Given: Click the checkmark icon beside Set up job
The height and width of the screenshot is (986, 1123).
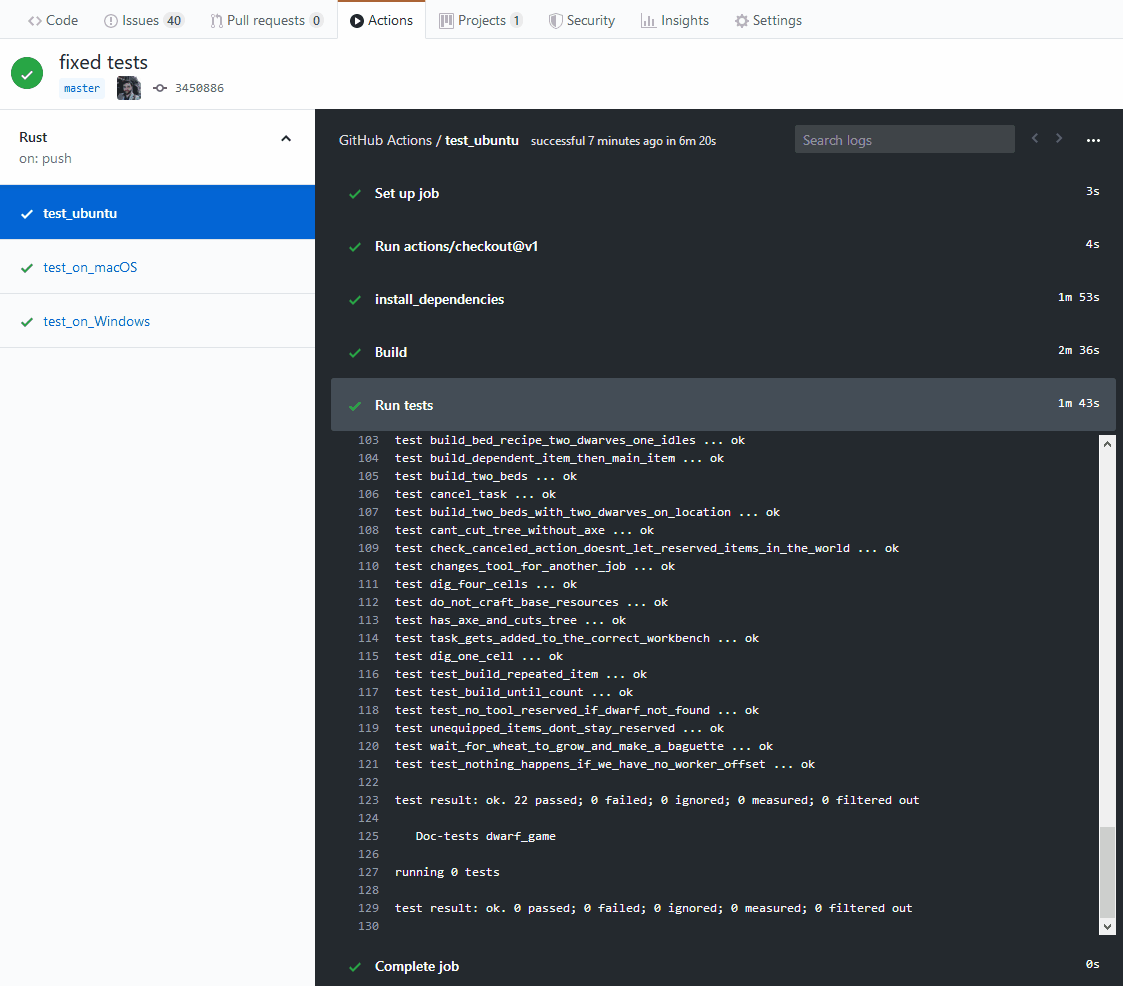Looking at the screenshot, I should (355, 192).
